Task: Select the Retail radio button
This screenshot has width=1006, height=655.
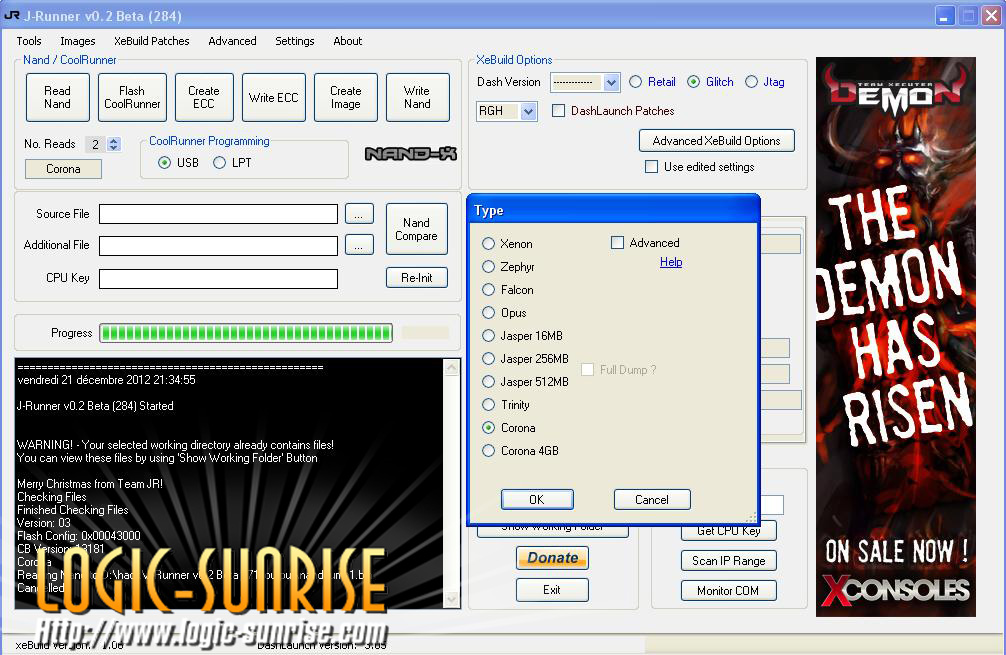Action: pyautogui.click(x=635, y=82)
